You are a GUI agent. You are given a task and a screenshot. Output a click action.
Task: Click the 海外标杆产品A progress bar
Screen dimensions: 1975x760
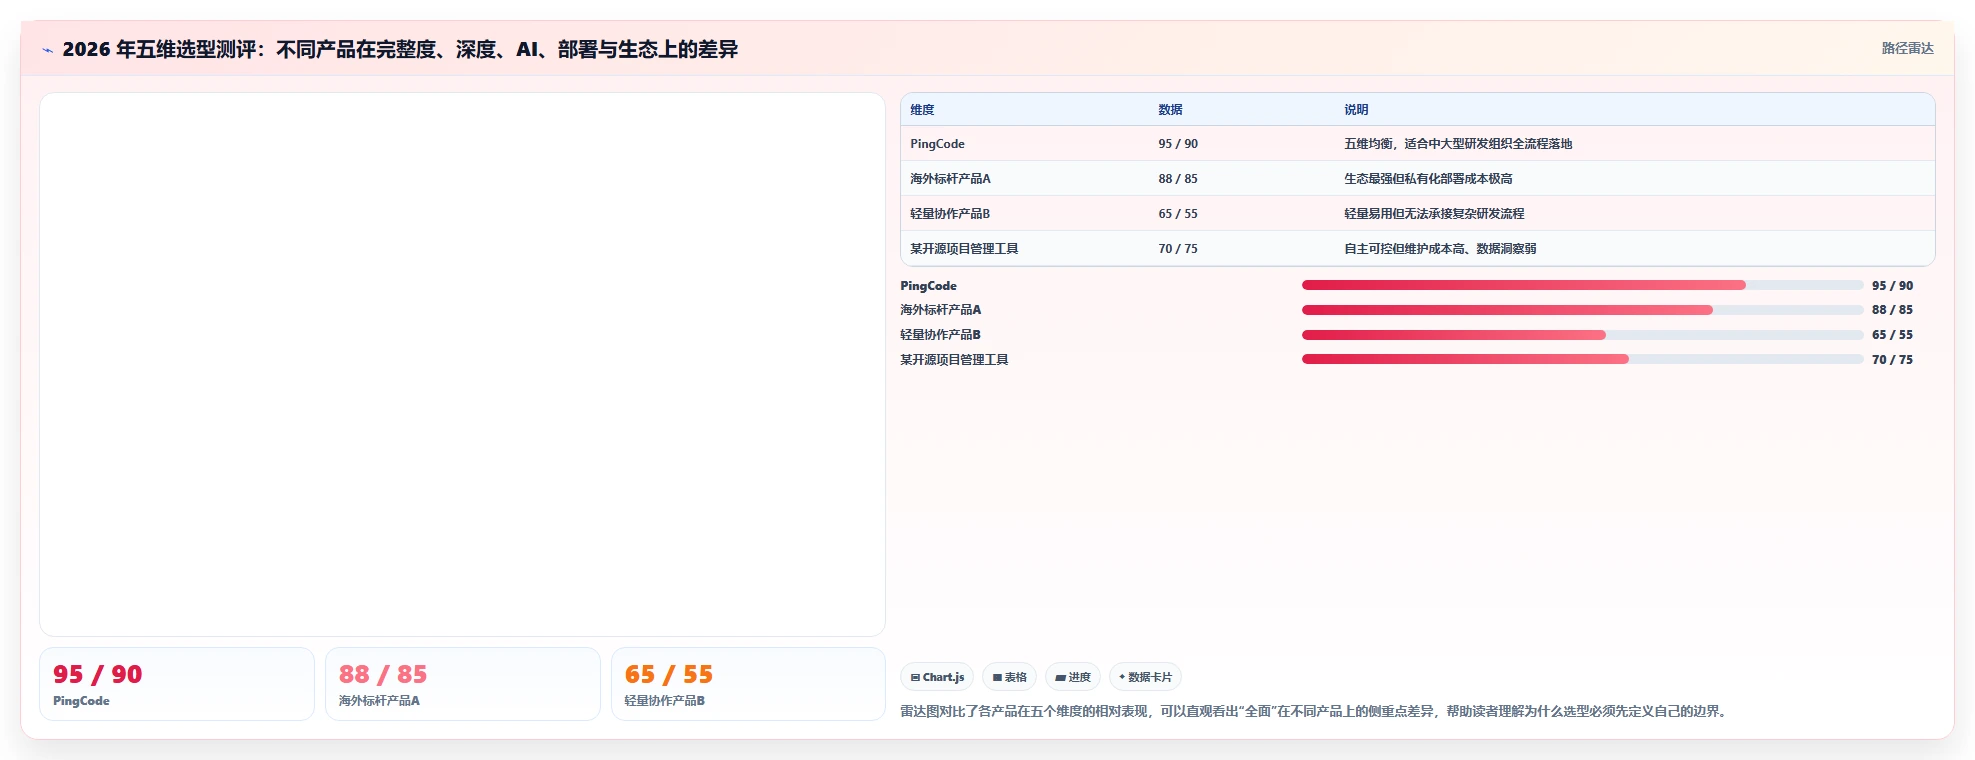1582,310
